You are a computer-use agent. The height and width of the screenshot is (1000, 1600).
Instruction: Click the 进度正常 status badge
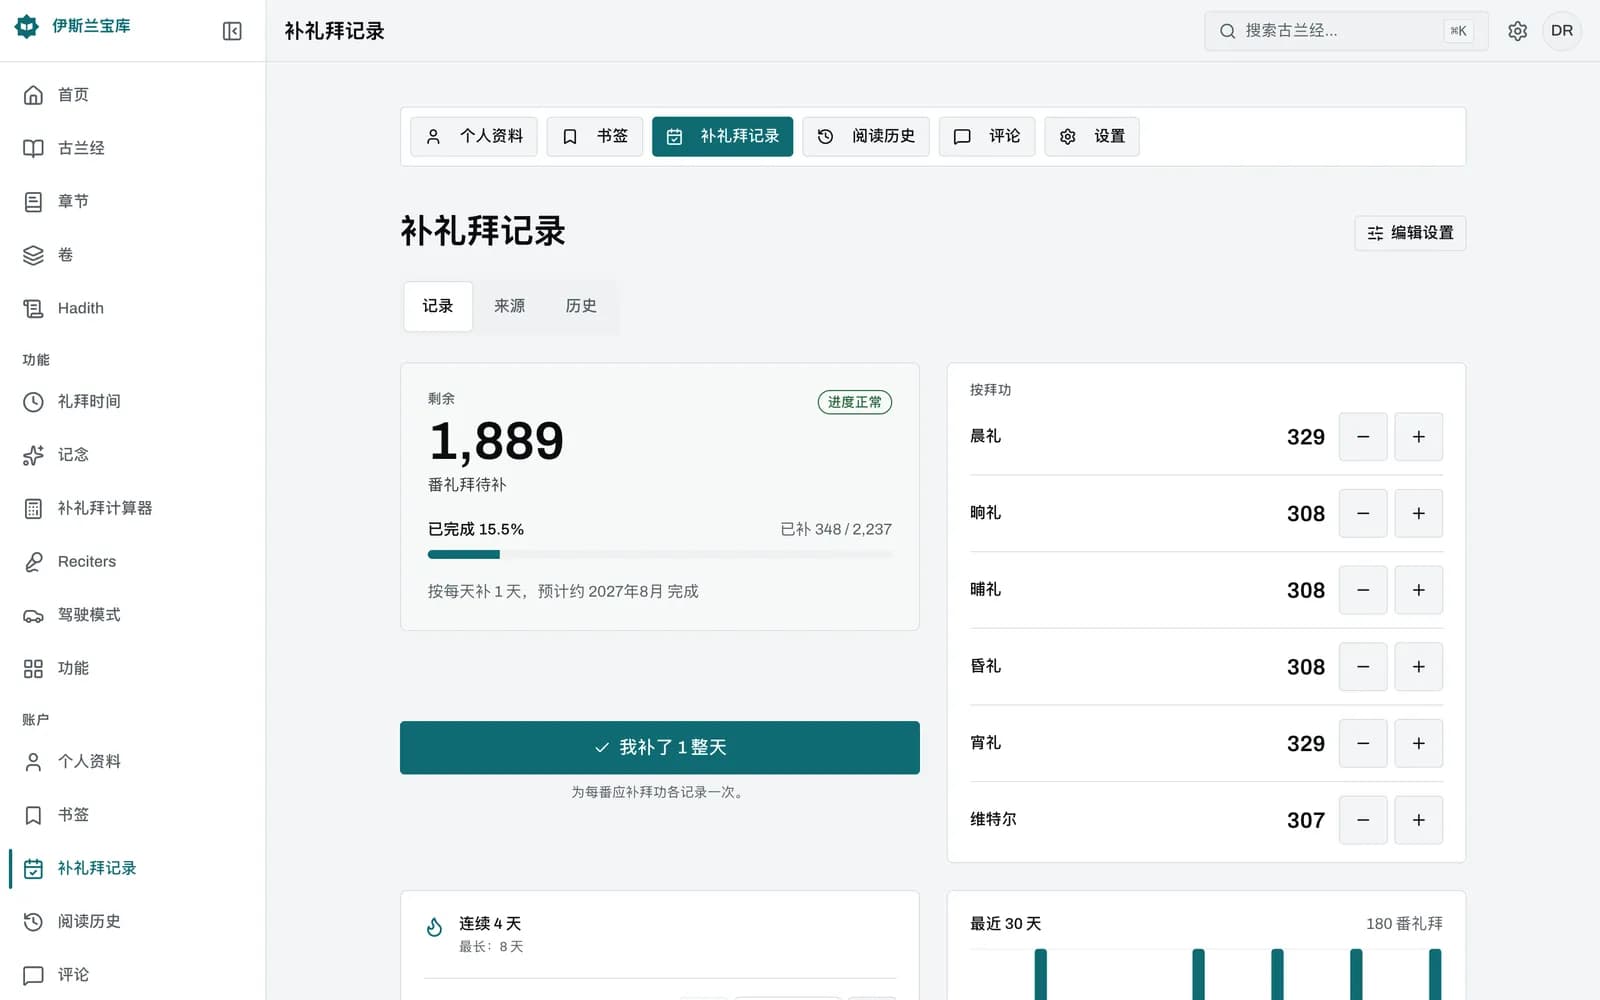855,402
